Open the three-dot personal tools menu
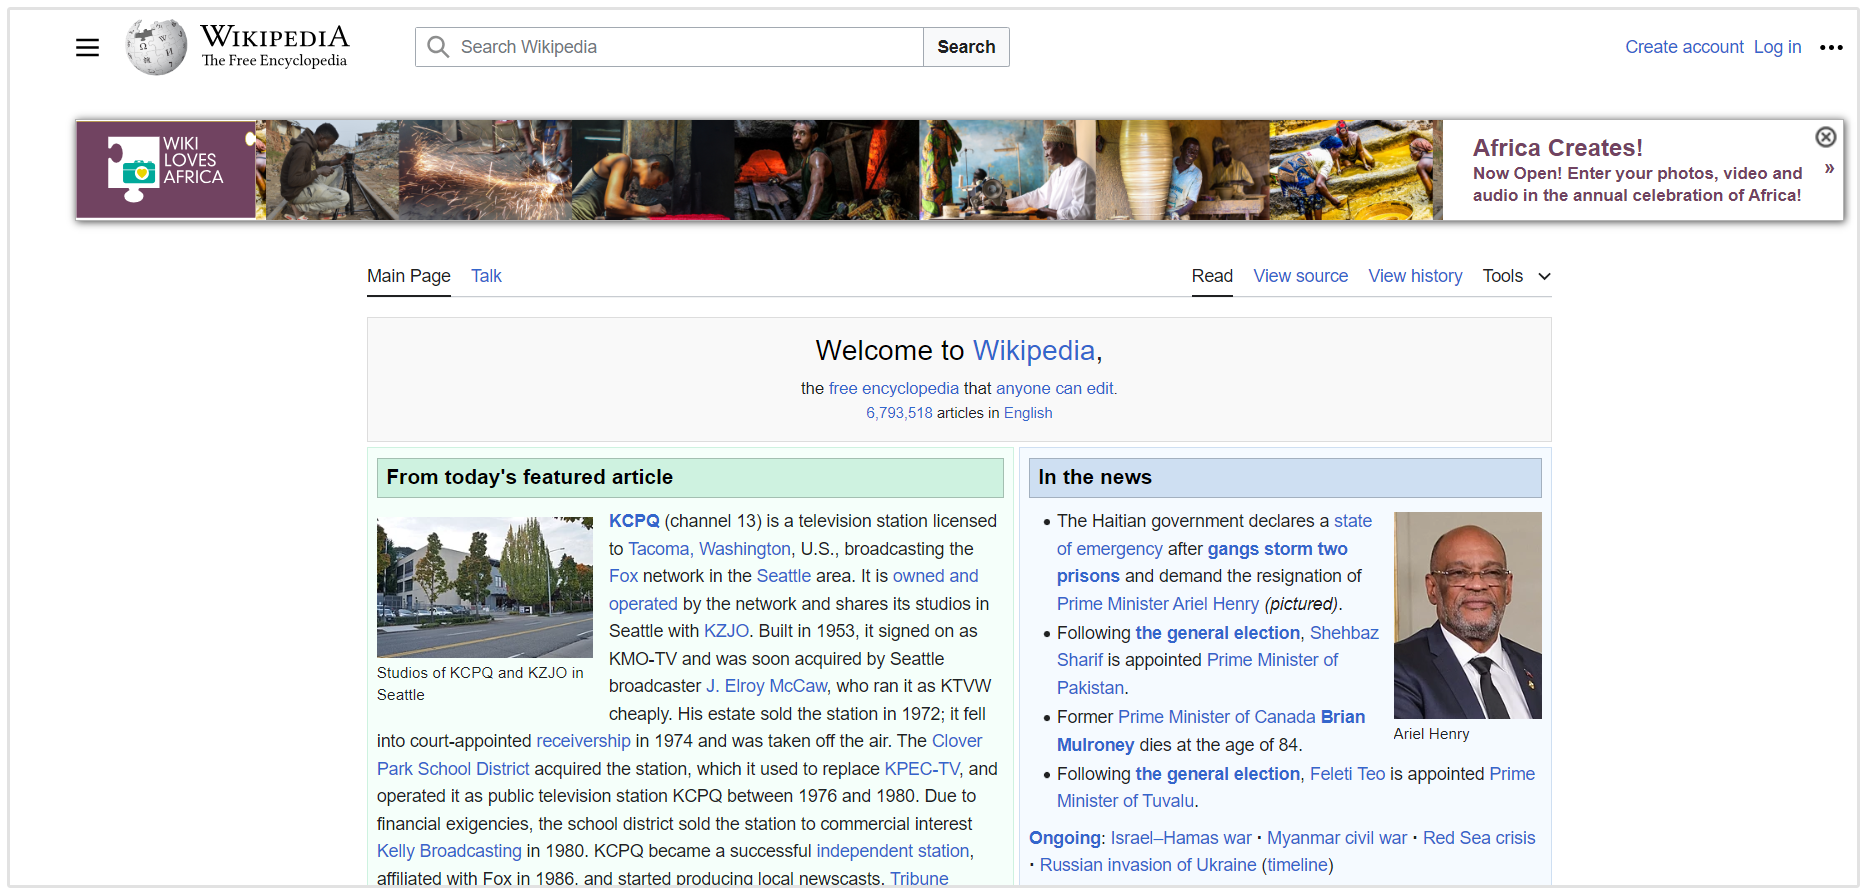 tap(1831, 47)
